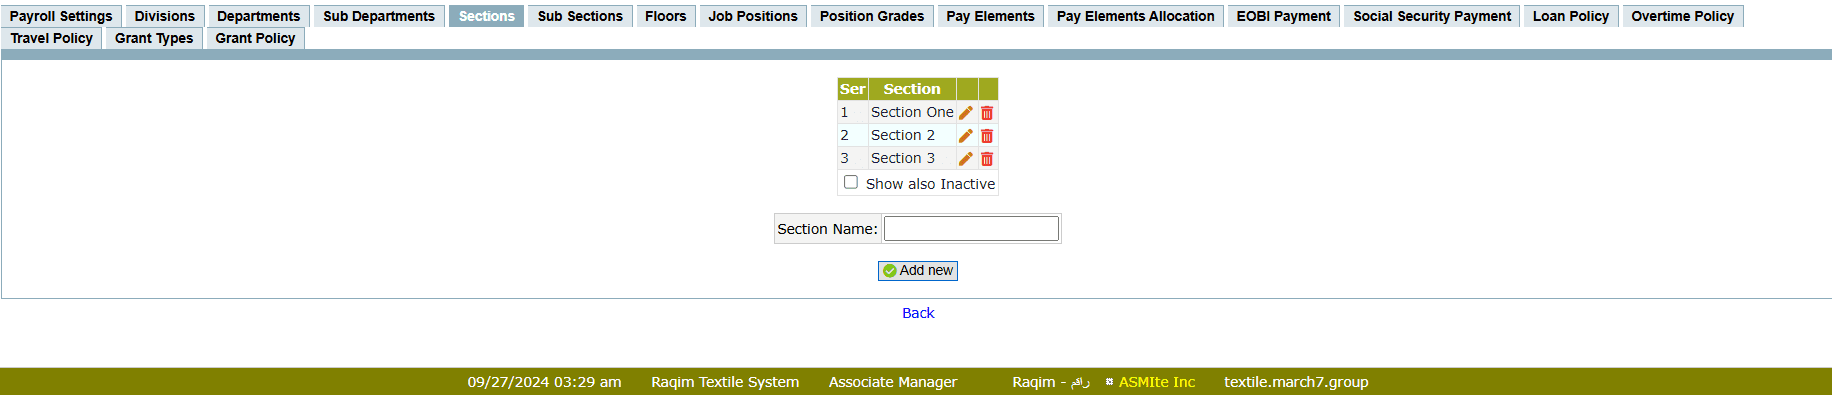Image resolution: width=1832 pixels, height=395 pixels.
Task: Delete Section 3 using trash icon
Action: pyautogui.click(x=987, y=159)
